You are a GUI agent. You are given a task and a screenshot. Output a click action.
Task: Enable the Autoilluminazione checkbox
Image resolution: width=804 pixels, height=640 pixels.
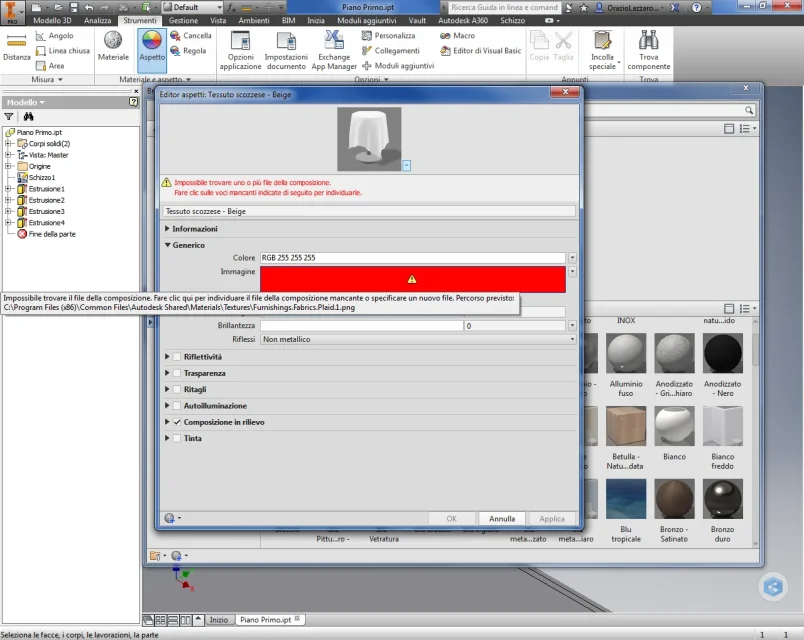coord(177,406)
